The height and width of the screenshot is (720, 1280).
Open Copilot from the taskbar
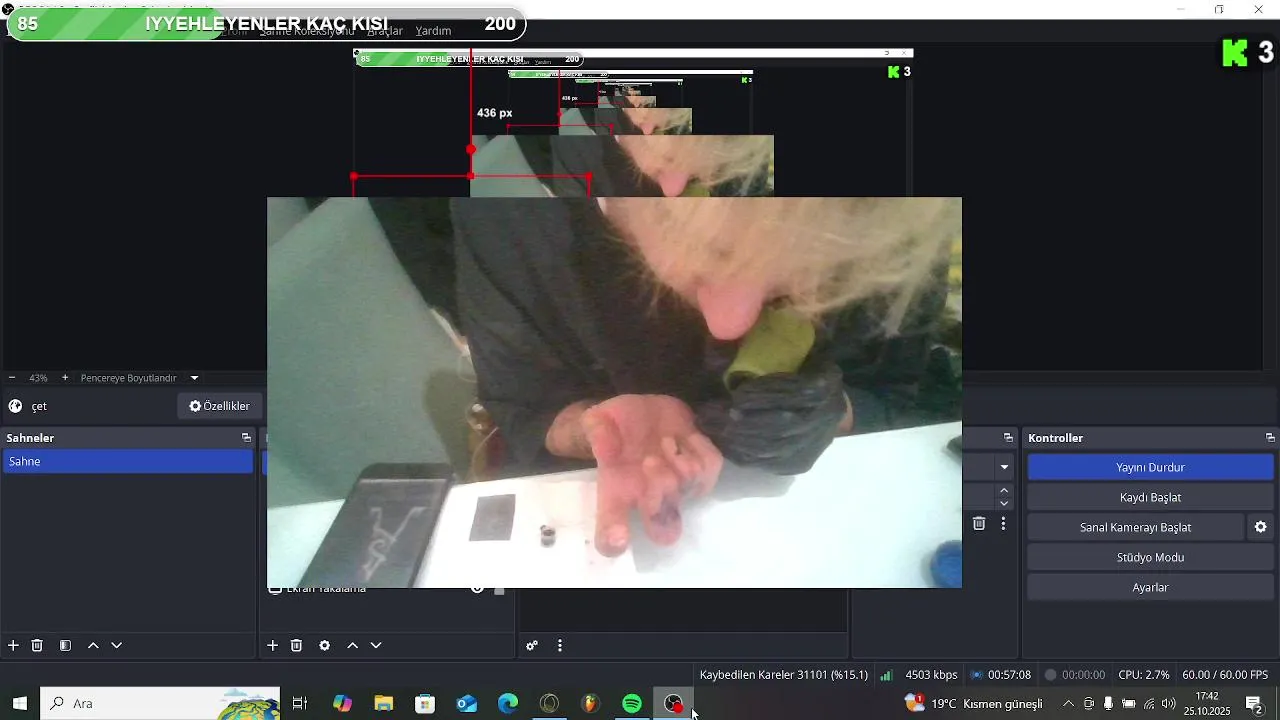(342, 704)
